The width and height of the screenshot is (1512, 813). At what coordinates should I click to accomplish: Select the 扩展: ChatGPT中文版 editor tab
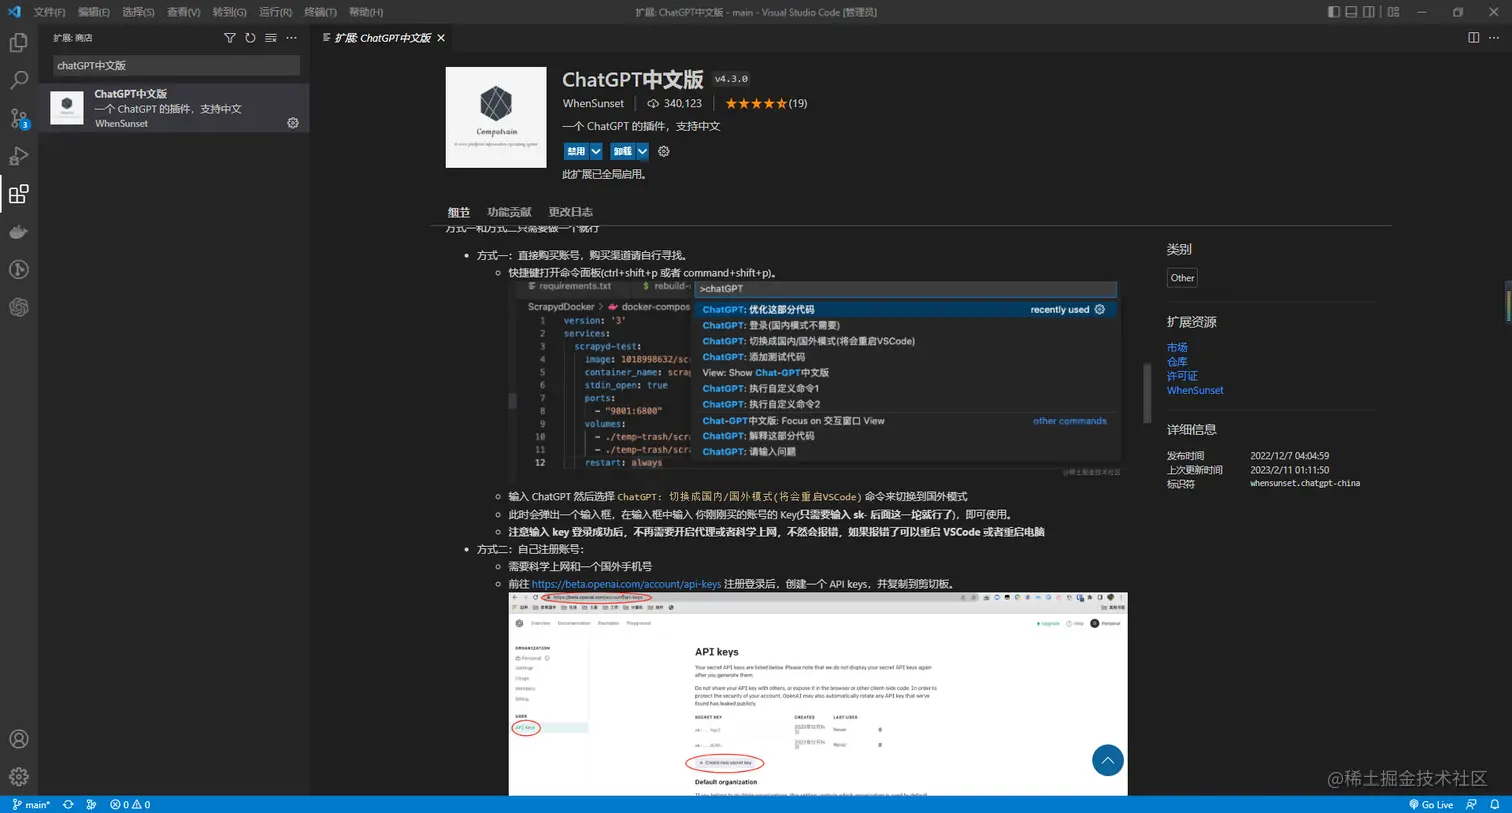[x=382, y=38]
